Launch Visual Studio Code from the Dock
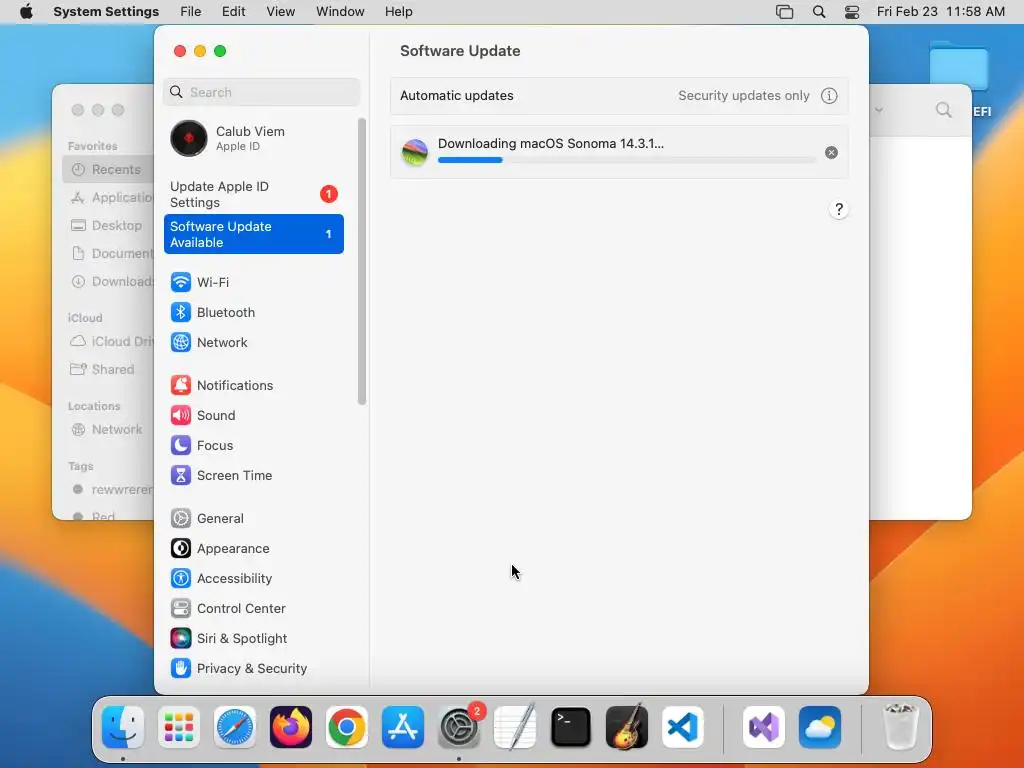Image resolution: width=1024 pixels, height=768 pixels. [683, 727]
